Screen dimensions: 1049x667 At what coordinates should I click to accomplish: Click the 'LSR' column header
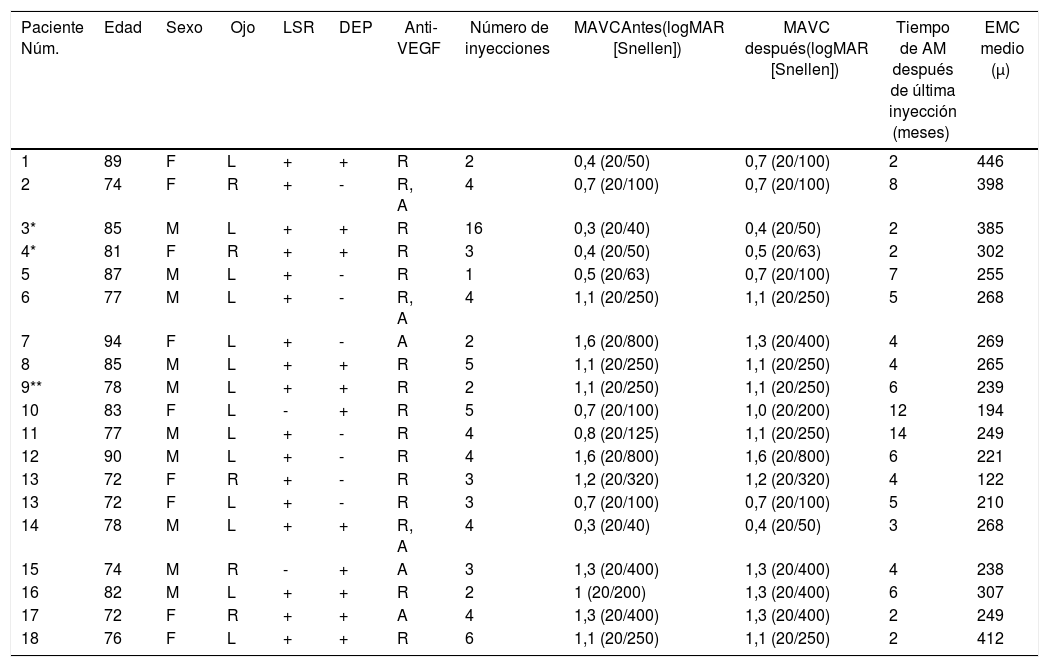298,28
